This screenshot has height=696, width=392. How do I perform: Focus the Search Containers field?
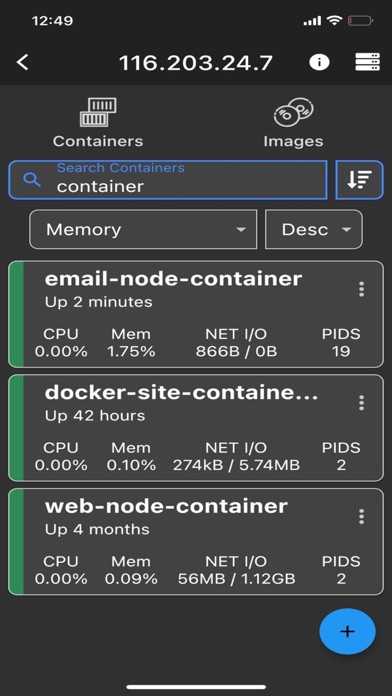(168, 179)
